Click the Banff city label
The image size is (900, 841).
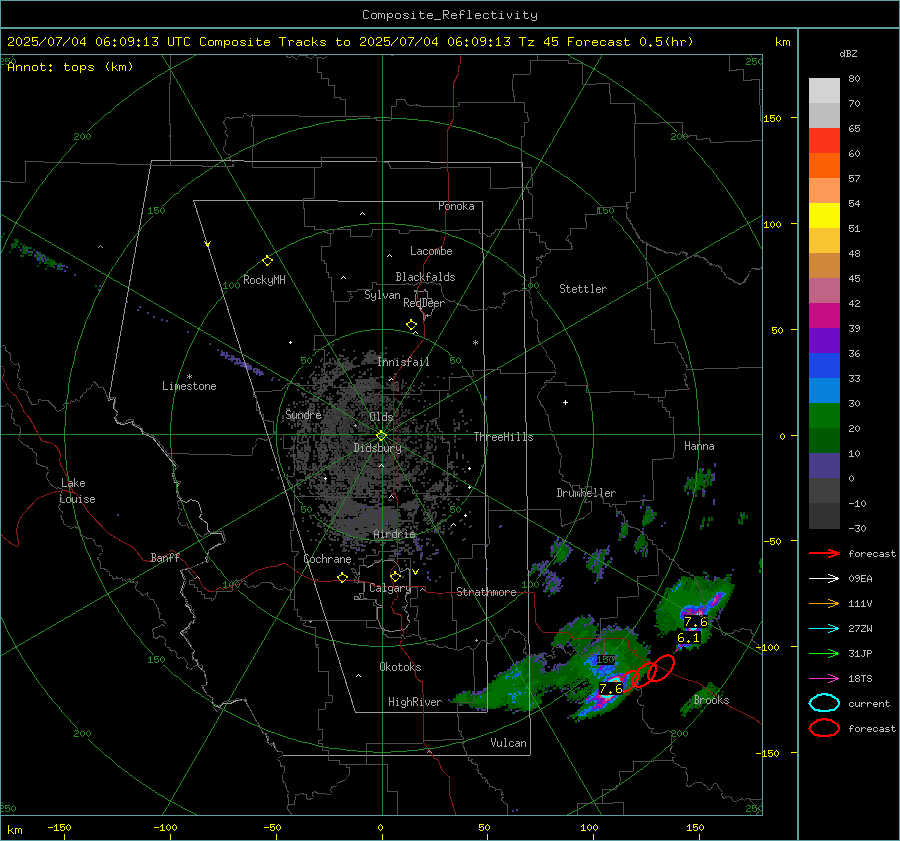pos(165,558)
